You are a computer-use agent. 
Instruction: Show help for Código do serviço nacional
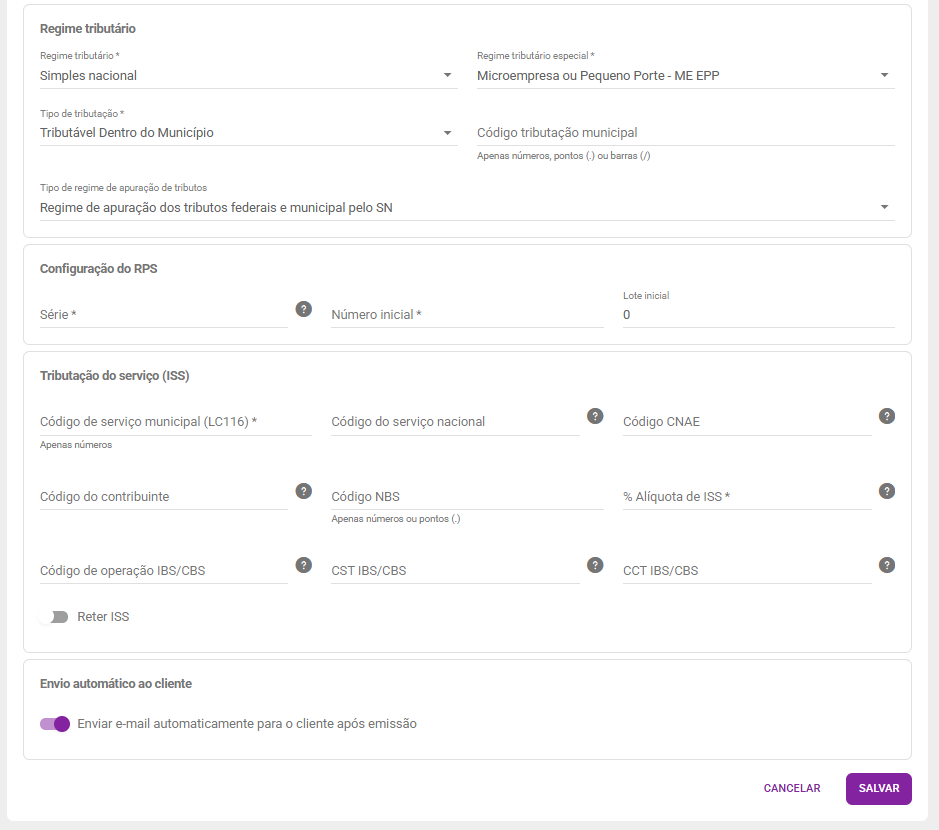(x=595, y=416)
